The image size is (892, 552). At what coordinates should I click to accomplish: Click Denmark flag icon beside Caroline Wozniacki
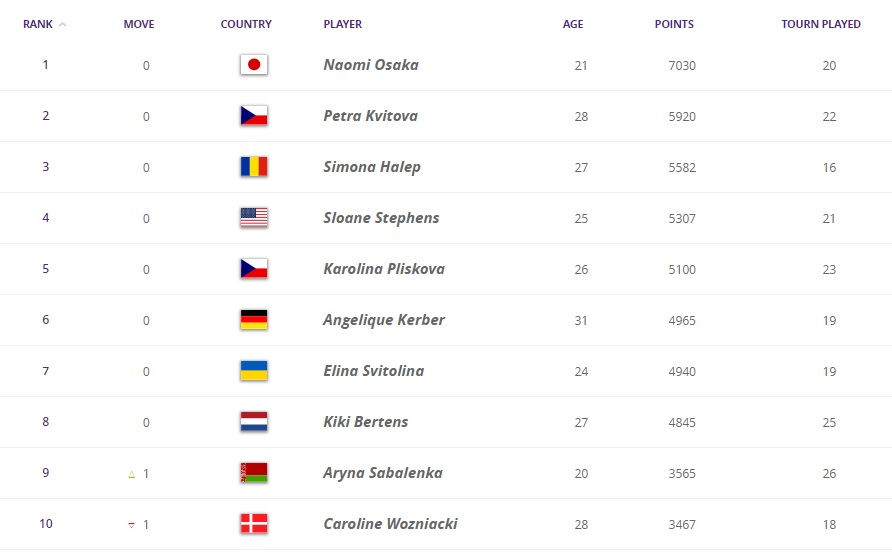(254, 524)
